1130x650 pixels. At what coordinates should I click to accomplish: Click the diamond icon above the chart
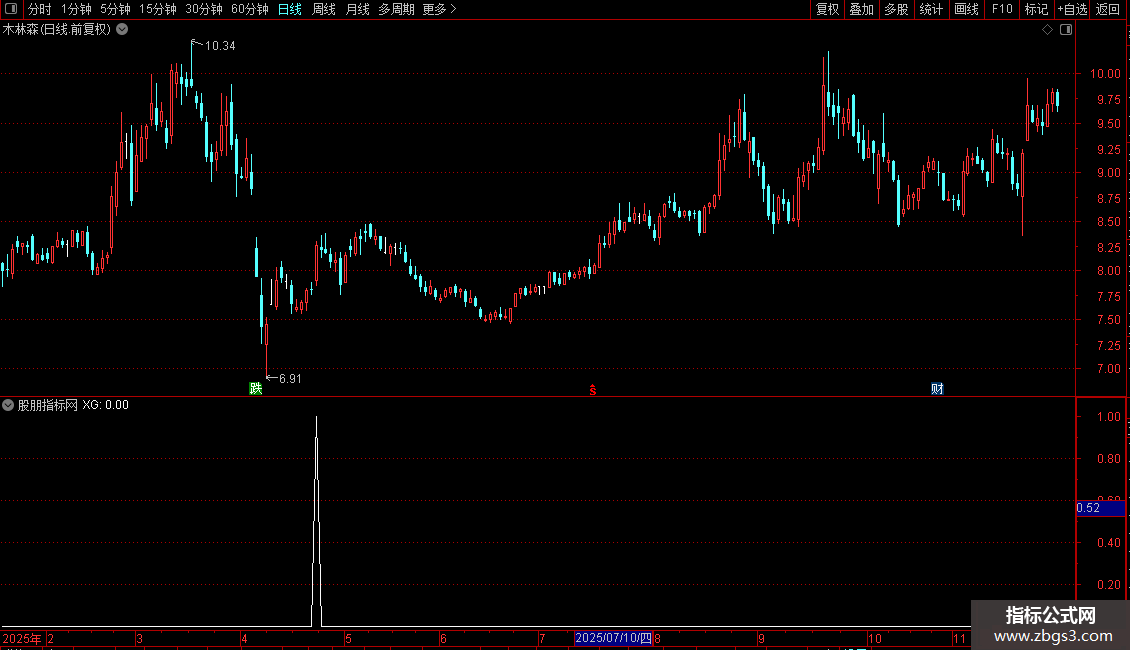point(1048,30)
